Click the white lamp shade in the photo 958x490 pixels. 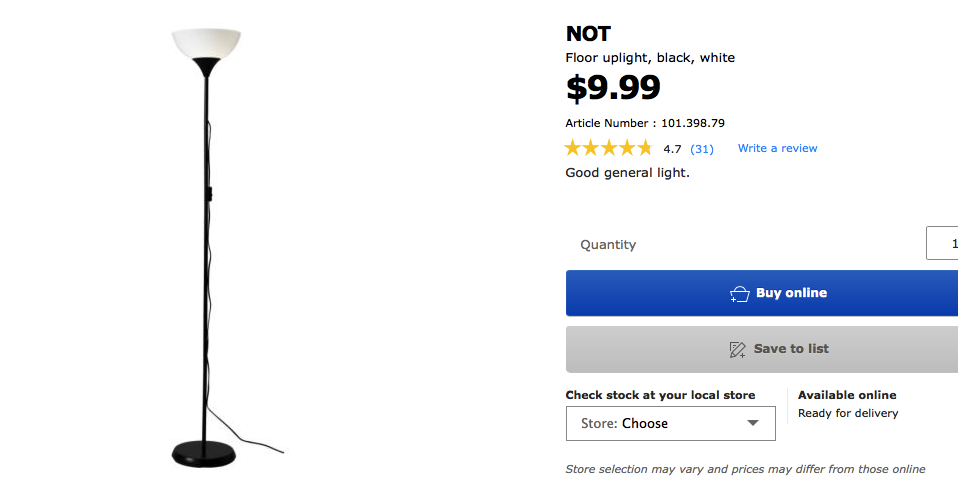click(x=207, y=43)
